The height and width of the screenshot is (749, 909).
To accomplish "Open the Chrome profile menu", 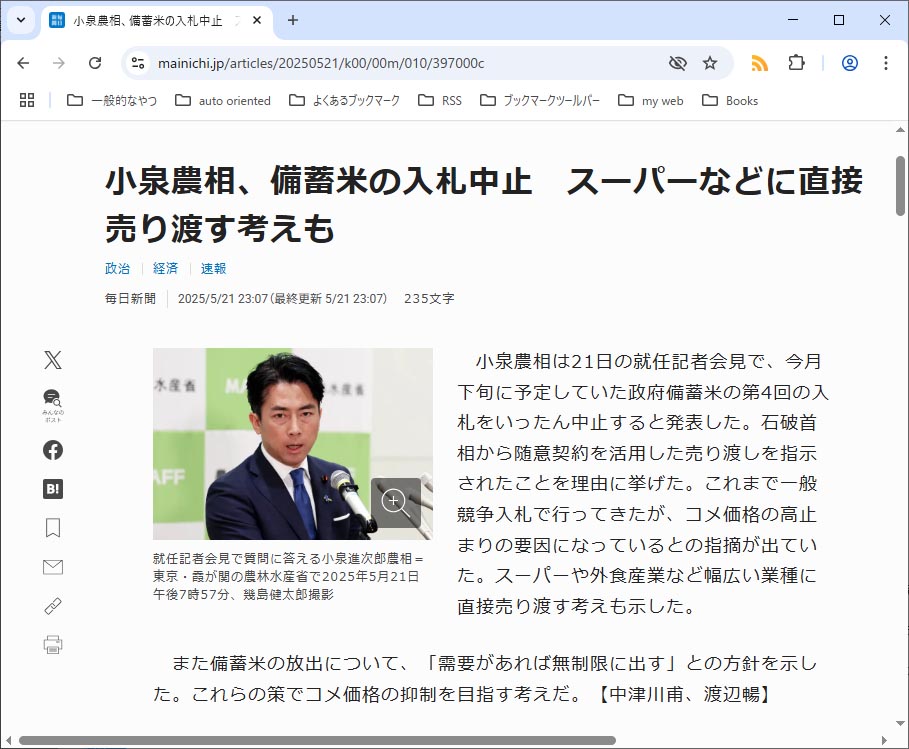I will pyautogui.click(x=850, y=63).
